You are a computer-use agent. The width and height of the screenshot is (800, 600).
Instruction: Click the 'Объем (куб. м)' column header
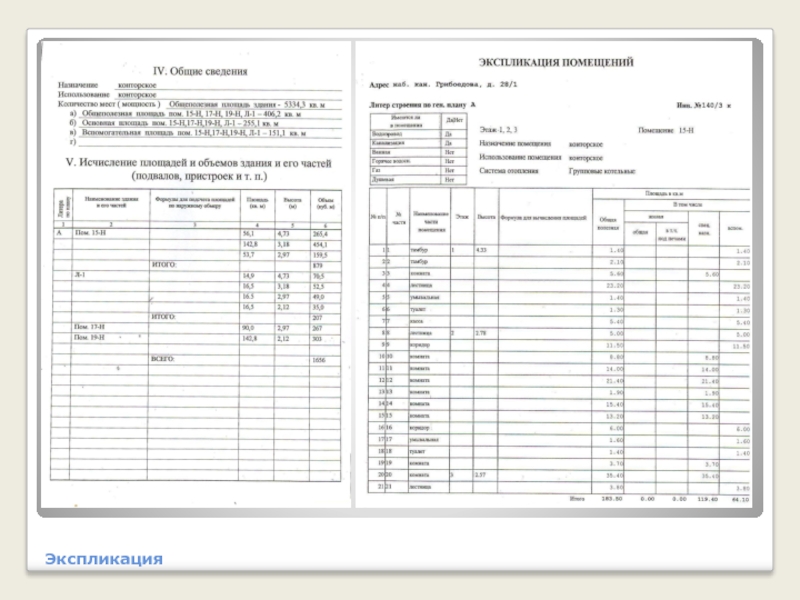326,203
